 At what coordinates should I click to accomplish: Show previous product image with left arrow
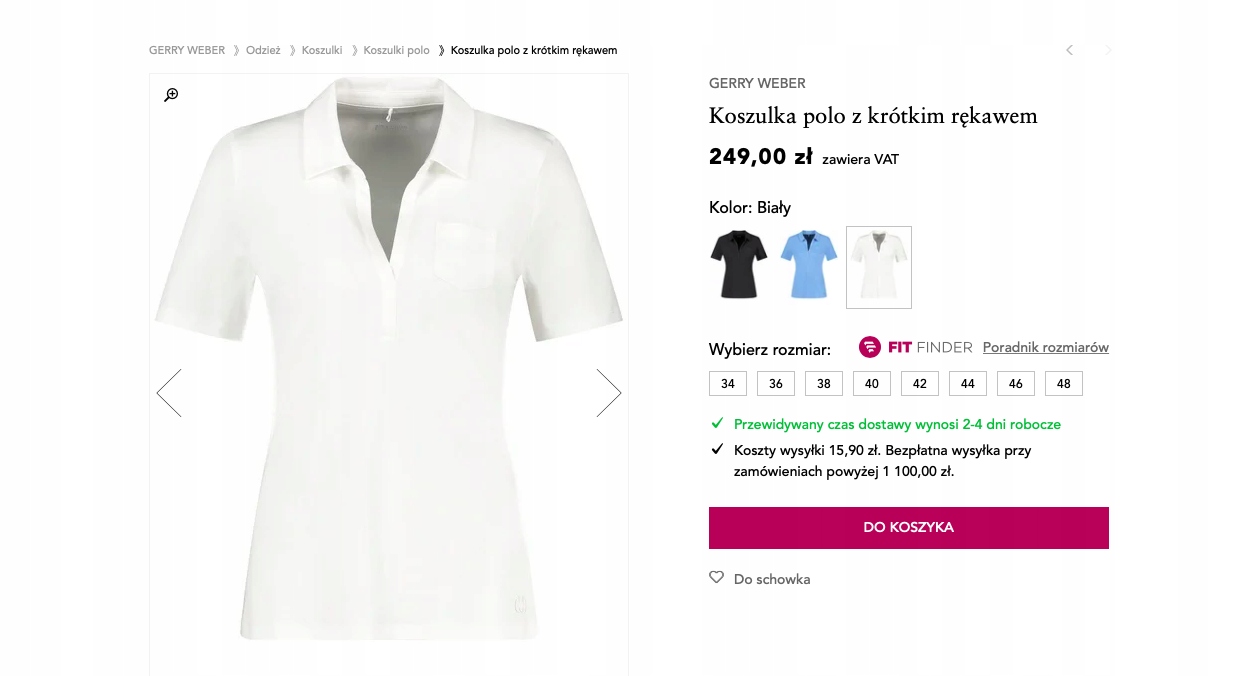pos(169,393)
